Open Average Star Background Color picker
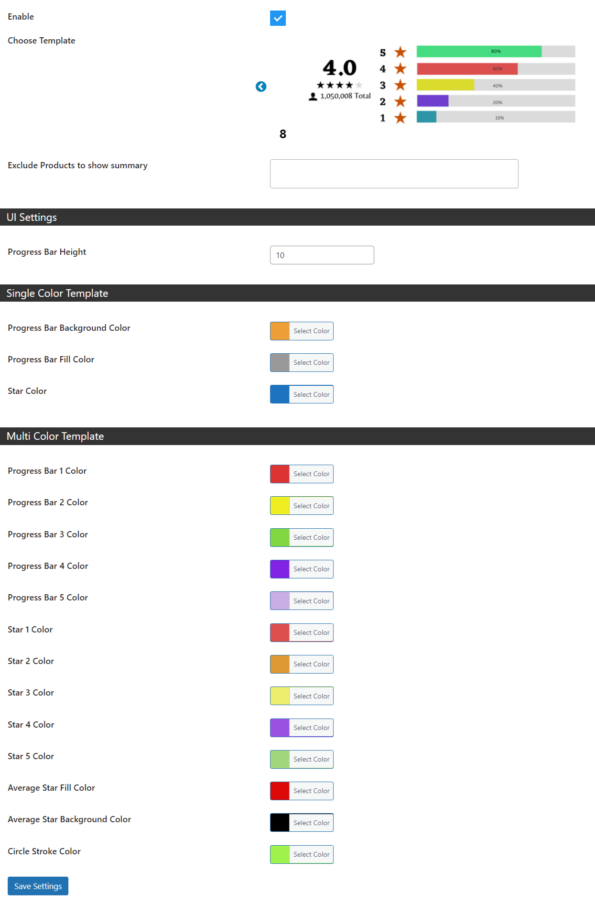Screen dimensions: 595x904 (302, 823)
